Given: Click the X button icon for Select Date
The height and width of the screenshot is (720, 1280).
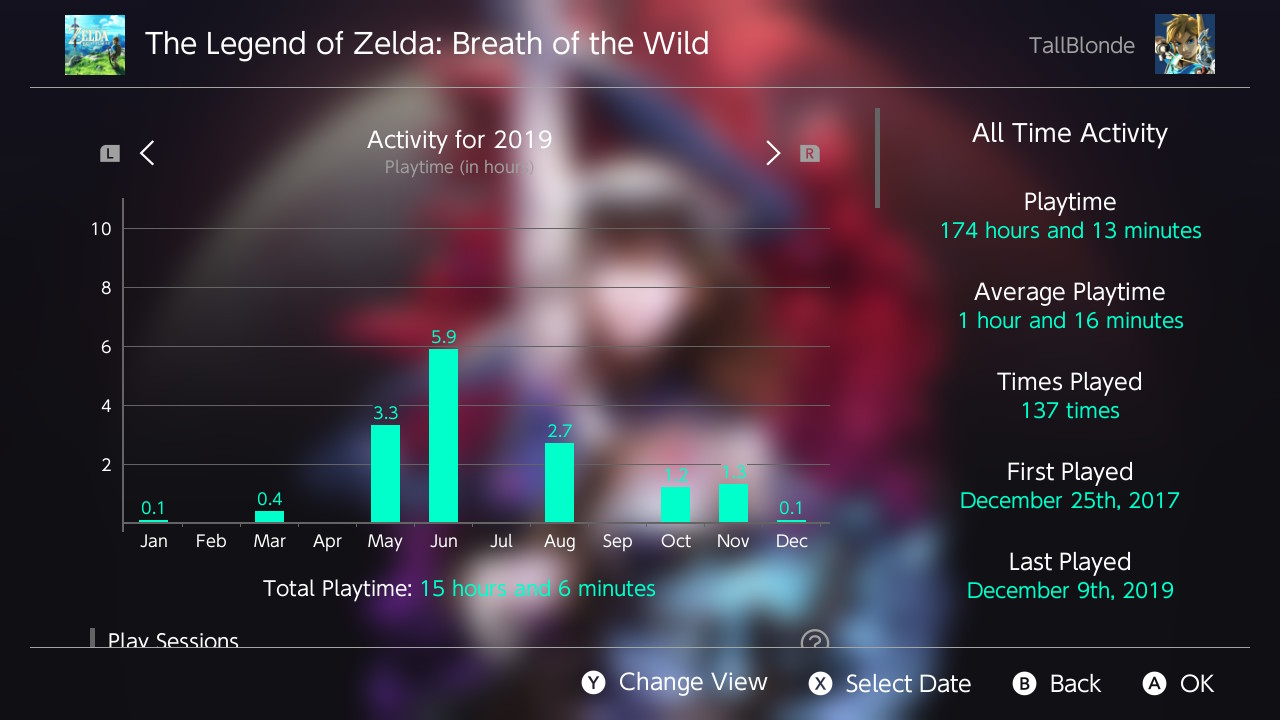Looking at the screenshot, I should 820,684.
